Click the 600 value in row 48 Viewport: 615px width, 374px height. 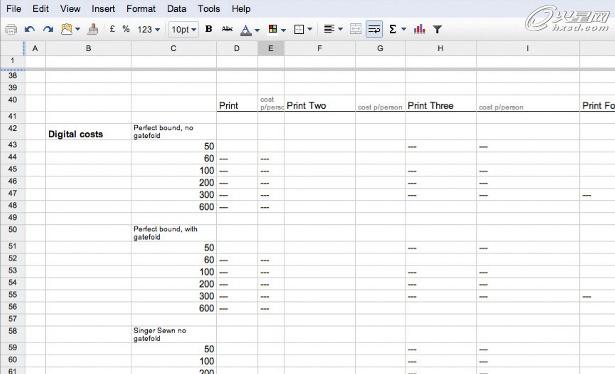tap(206, 207)
